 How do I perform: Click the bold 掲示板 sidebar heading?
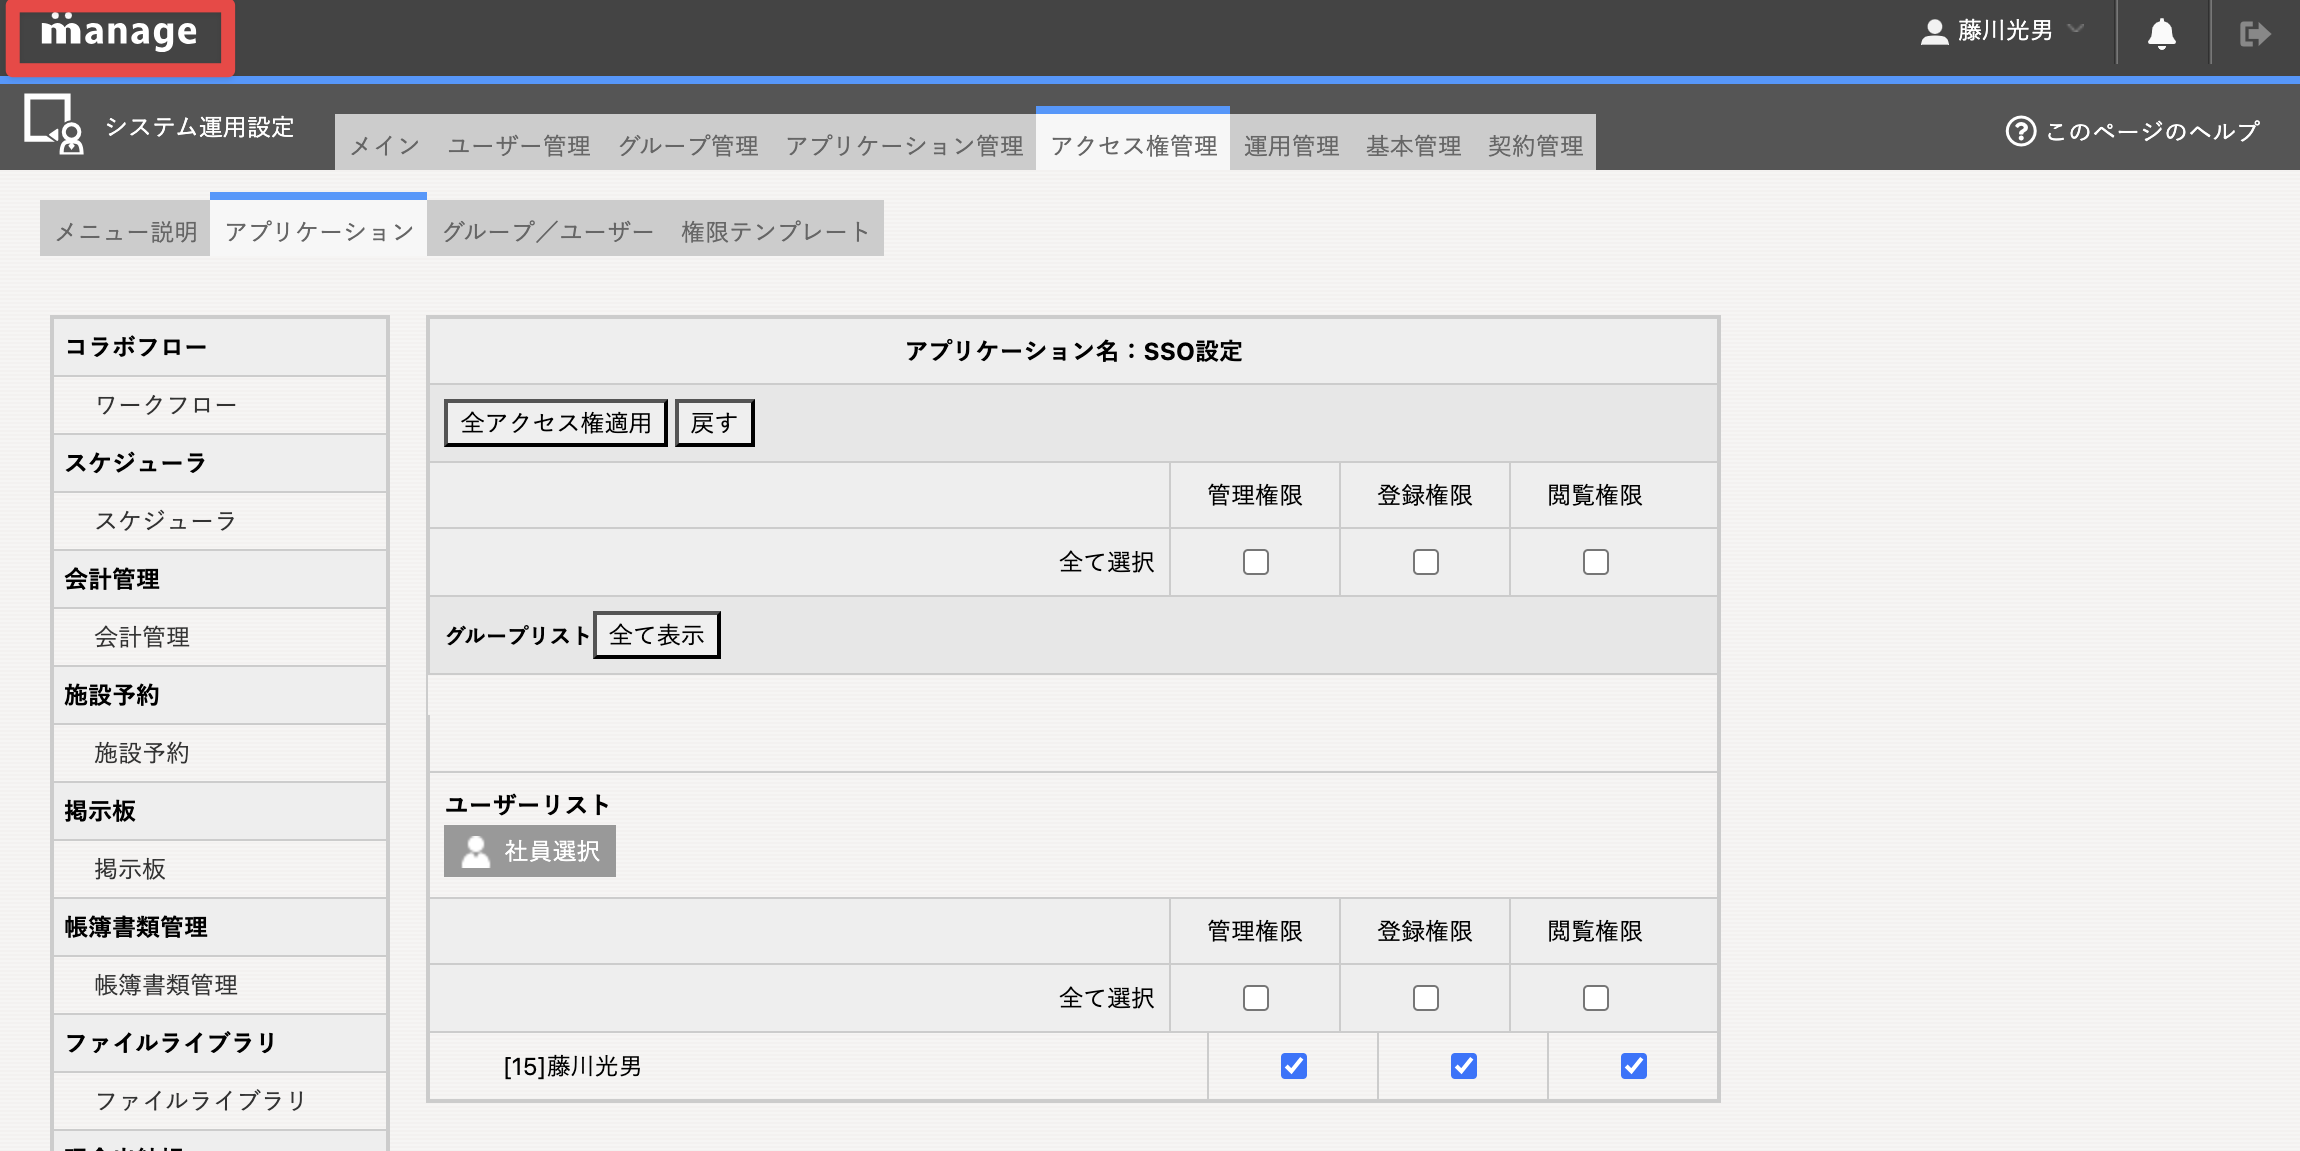pos(220,811)
